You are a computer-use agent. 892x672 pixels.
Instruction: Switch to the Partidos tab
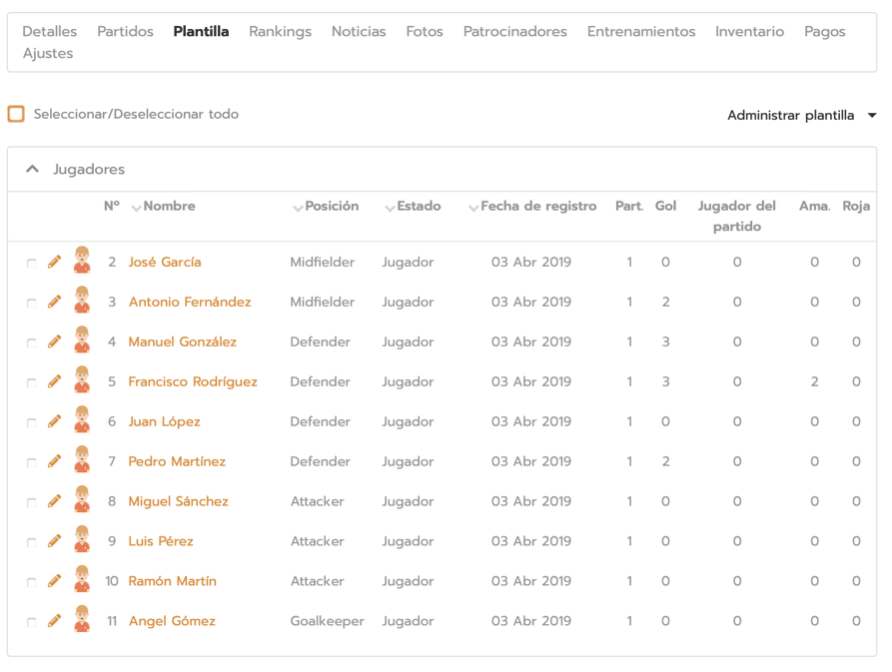(x=125, y=32)
